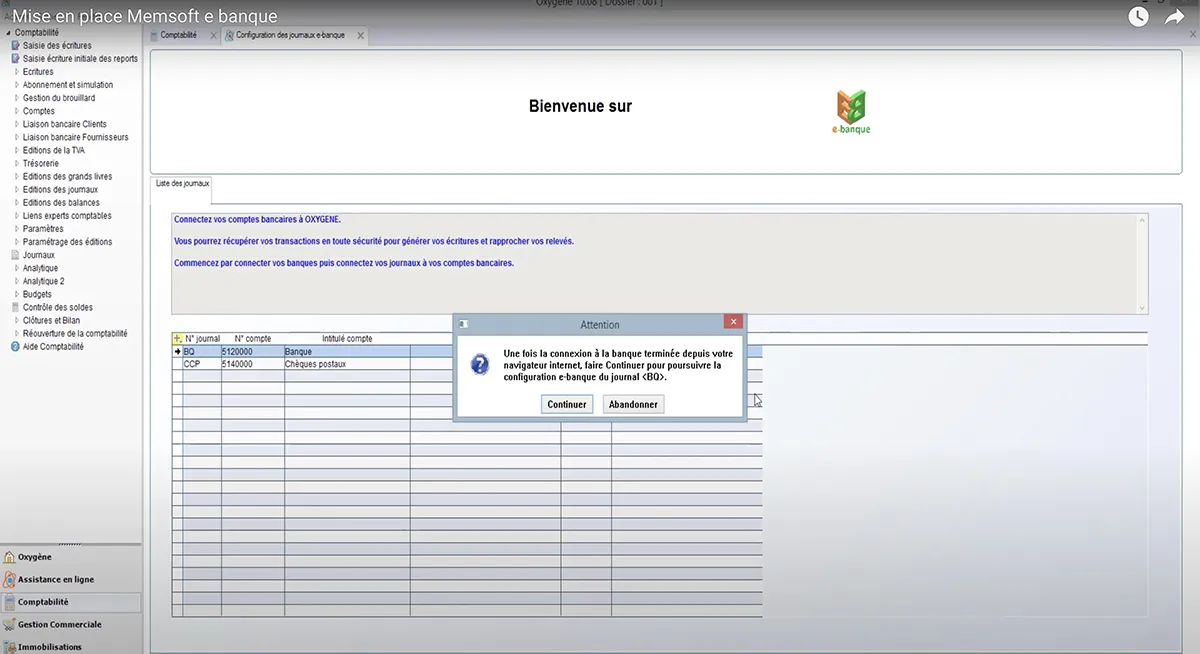Close the Attention dialog with red X

click(734, 322)
